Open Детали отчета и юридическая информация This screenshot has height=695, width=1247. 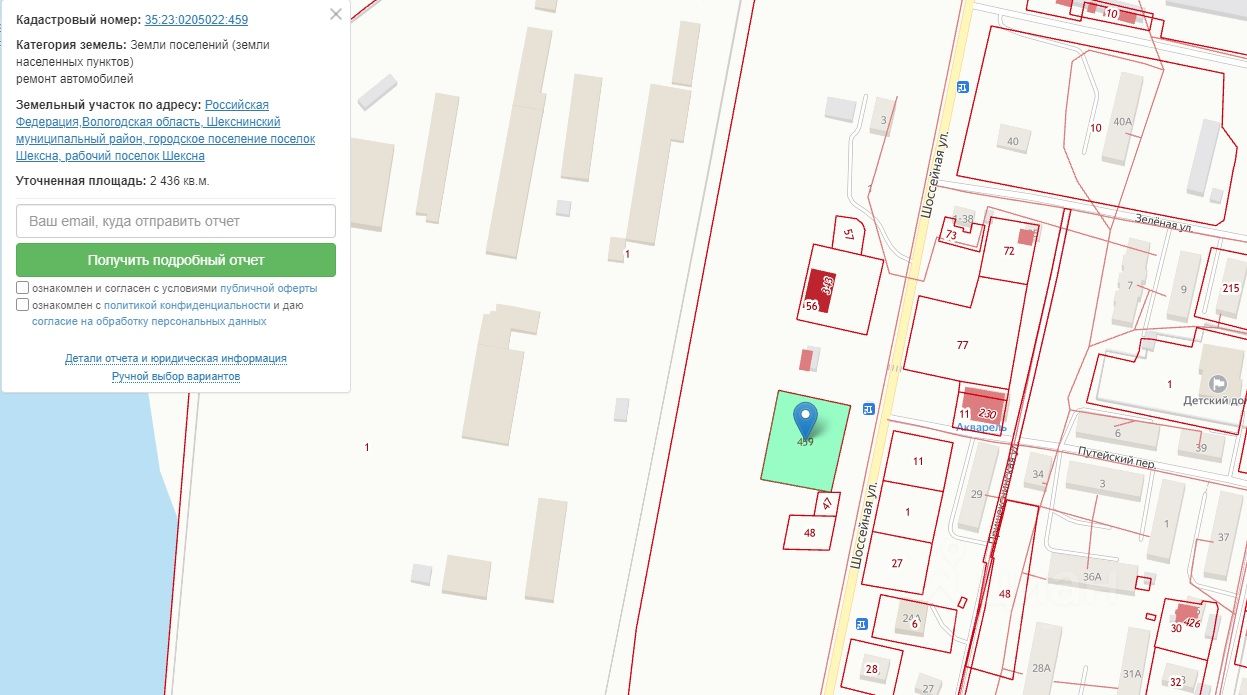176,358
